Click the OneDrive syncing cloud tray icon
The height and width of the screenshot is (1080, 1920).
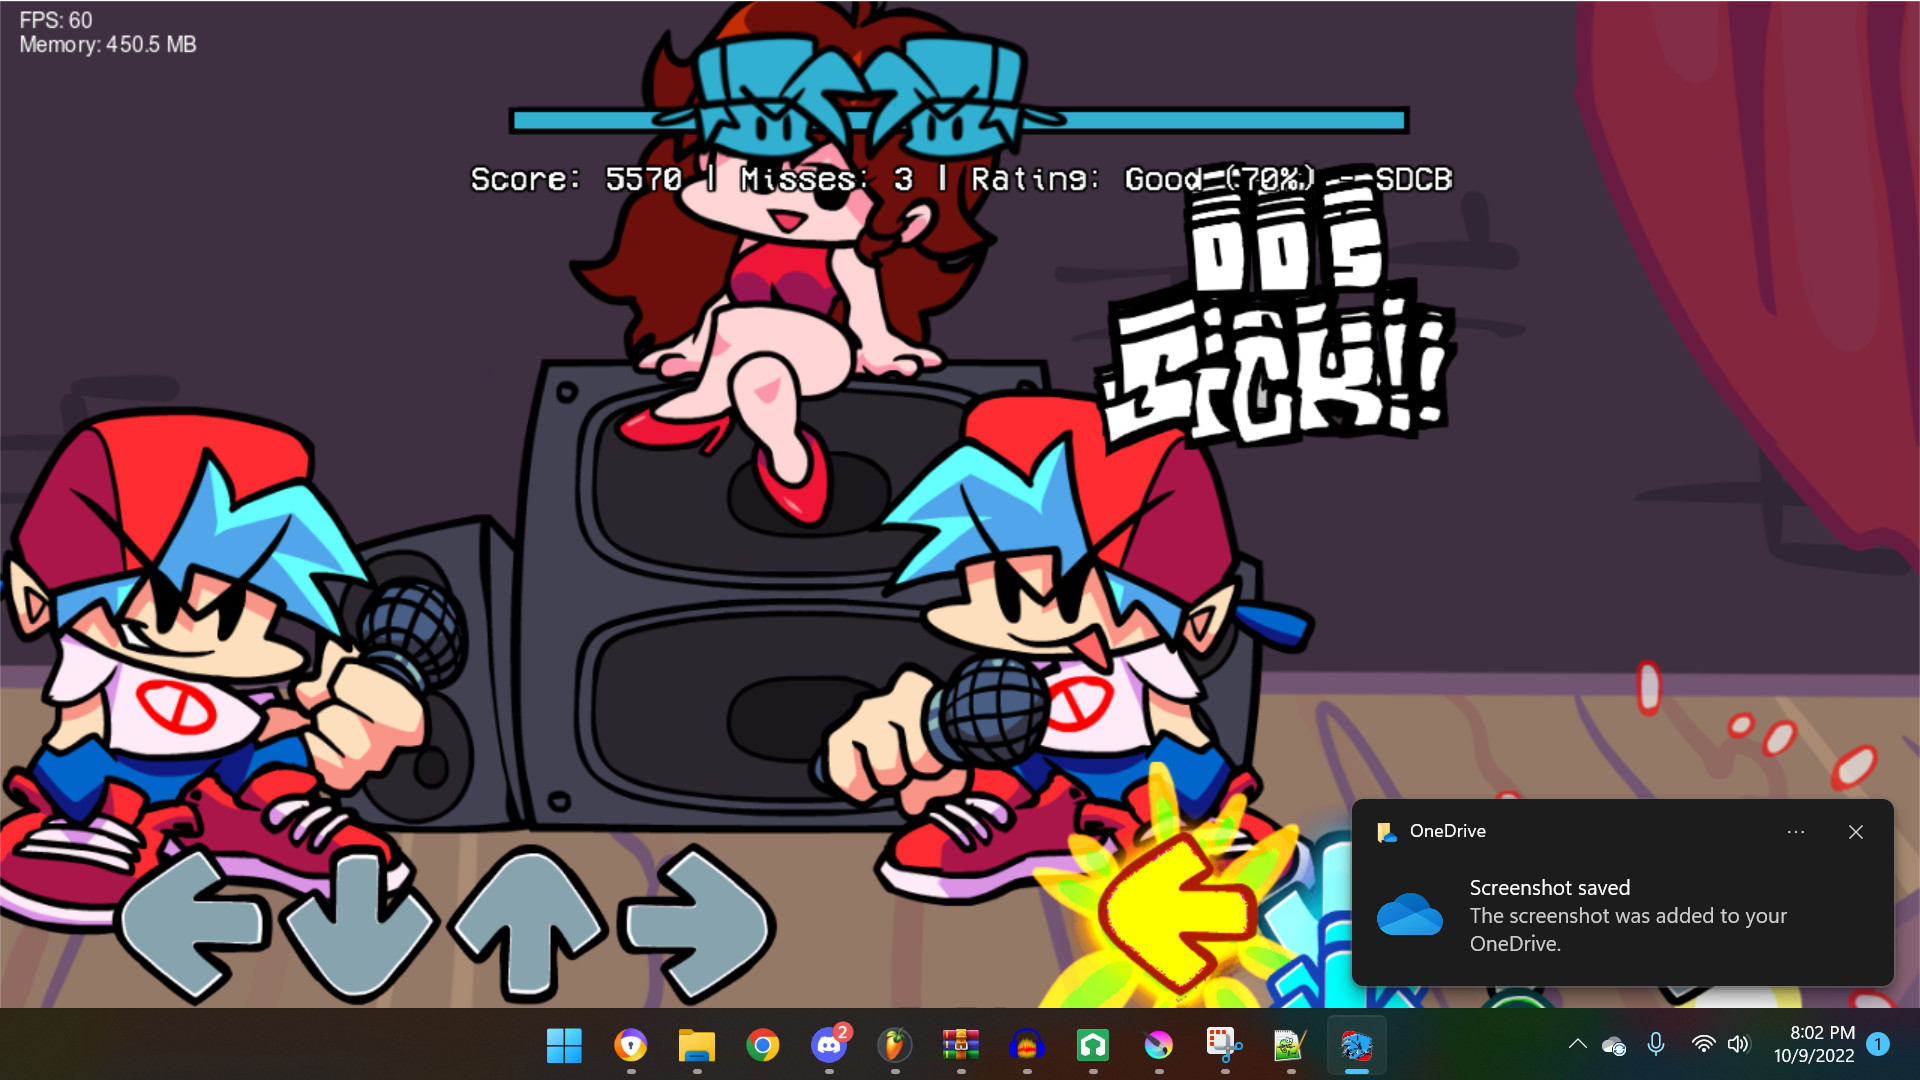[x=1613, y=1046]
